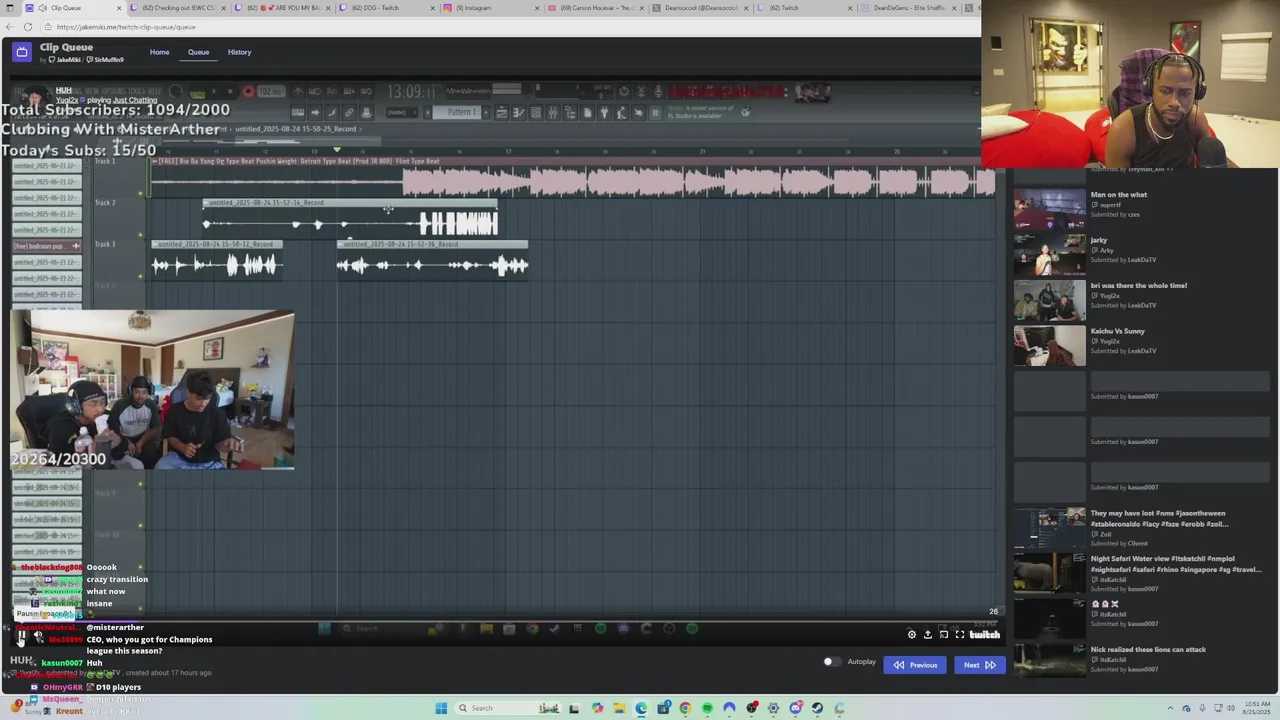Select the 'Kaichu Vs Sunny' clip thumbnail
The image size is (1280, 720).
pyautogui.click(x=1049, y=345)
